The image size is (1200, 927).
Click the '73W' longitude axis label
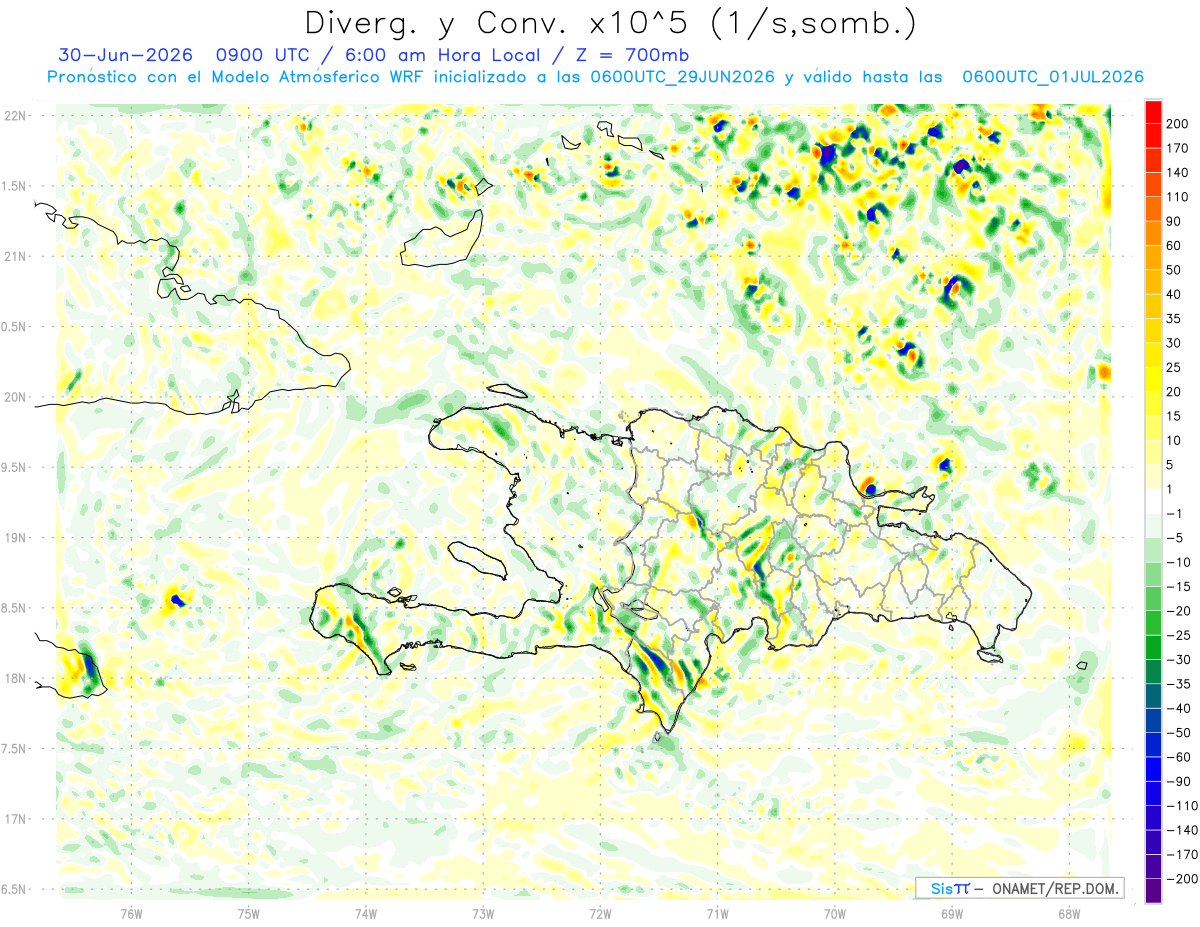483,914
